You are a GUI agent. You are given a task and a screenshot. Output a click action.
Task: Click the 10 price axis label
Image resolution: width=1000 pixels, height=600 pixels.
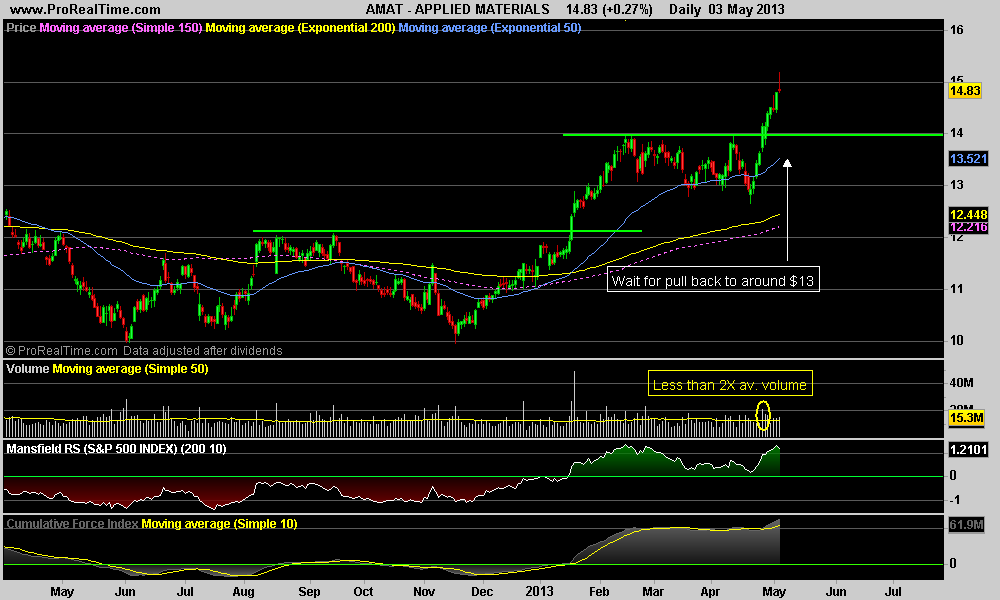(957, 340)
